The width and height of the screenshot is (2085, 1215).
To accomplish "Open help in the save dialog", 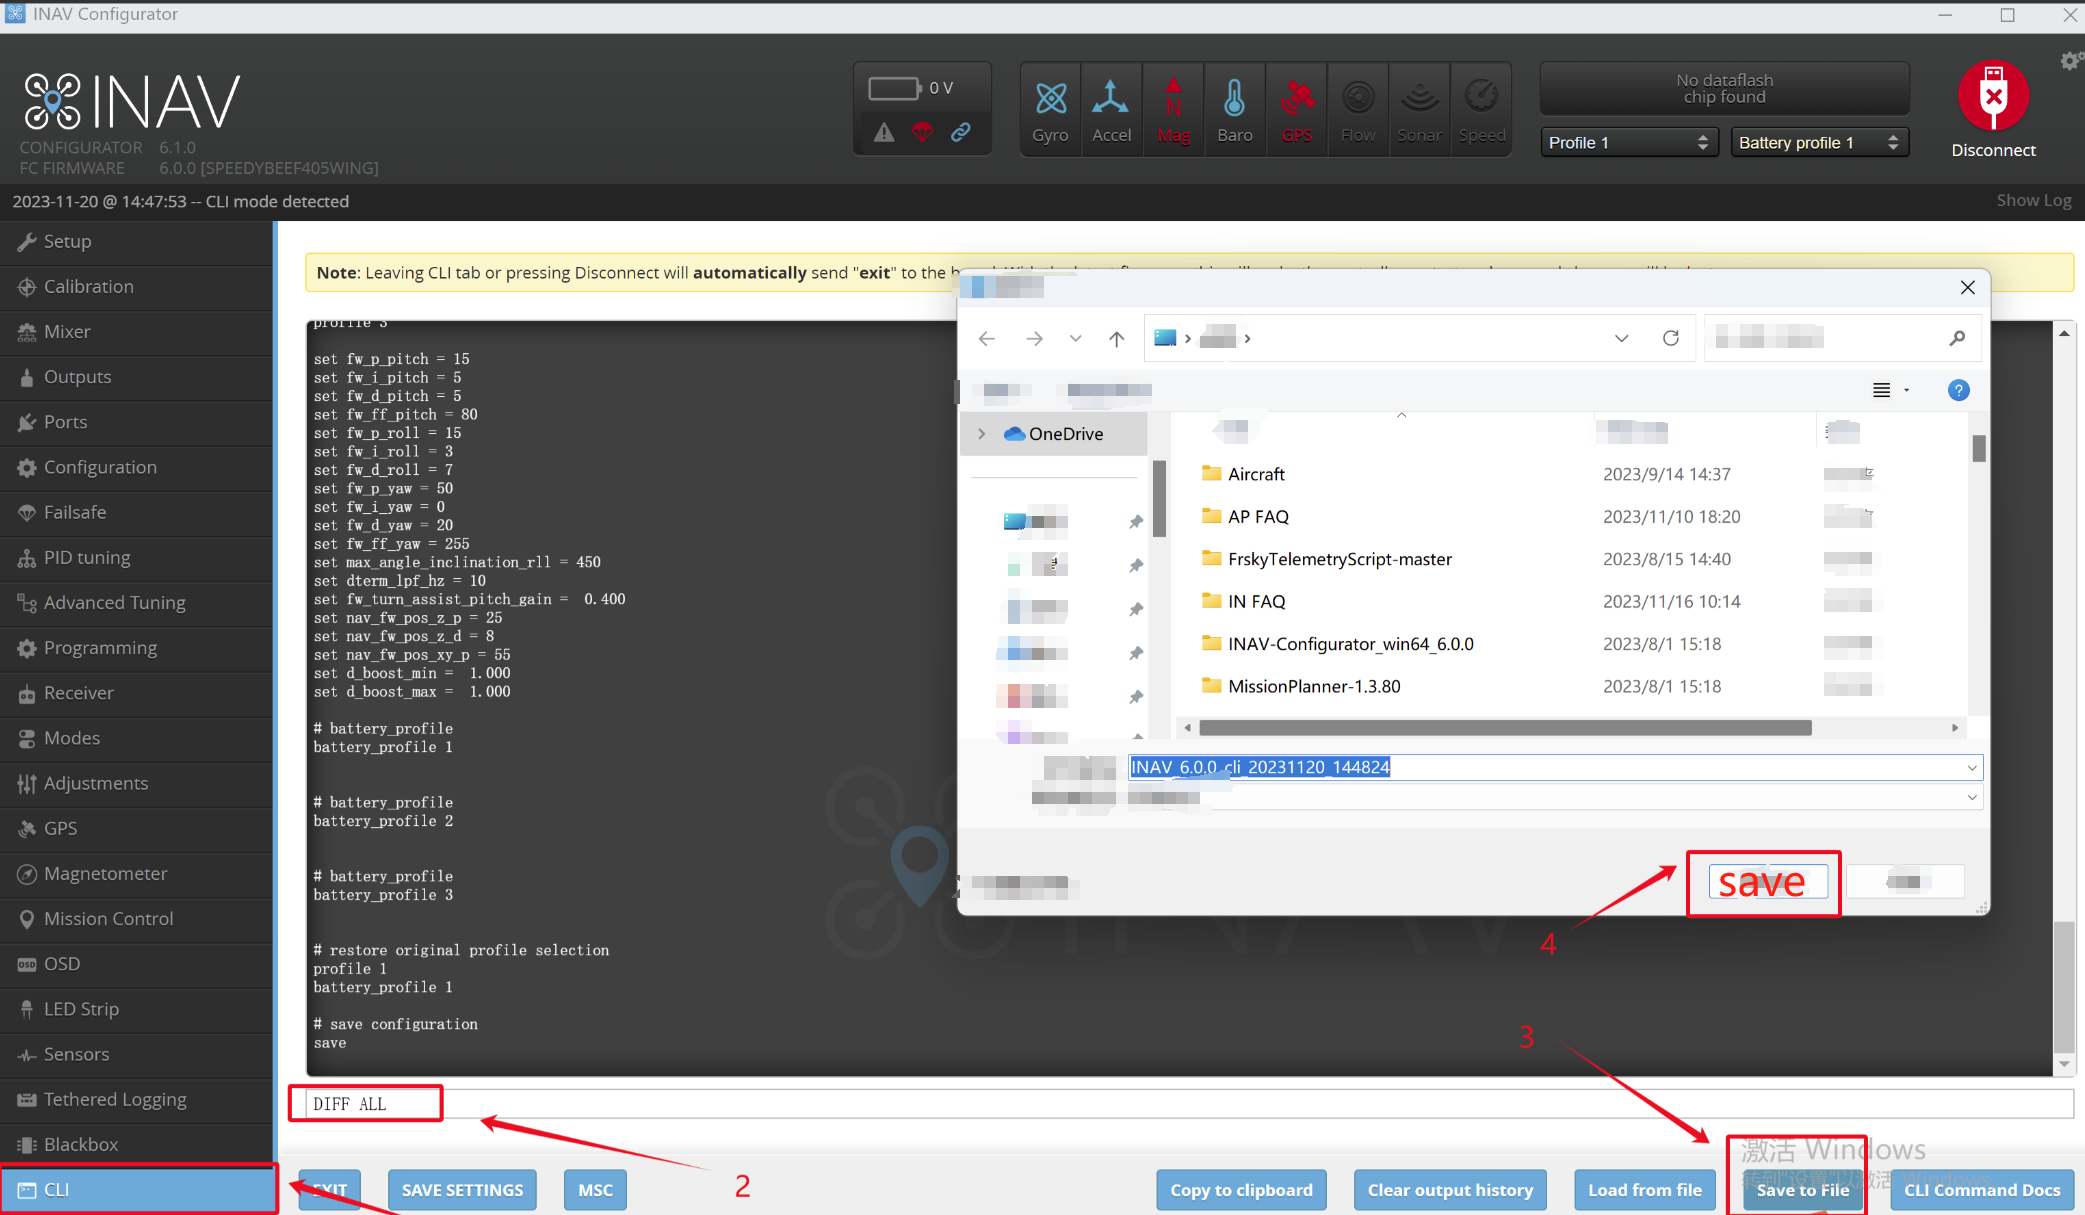I will pos(1958,390).
